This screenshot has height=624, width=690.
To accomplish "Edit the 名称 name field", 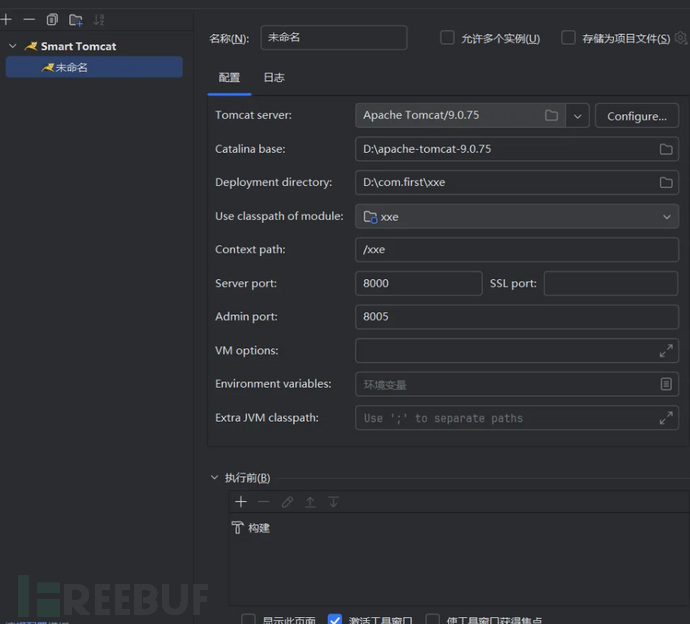I will [334, 37].
